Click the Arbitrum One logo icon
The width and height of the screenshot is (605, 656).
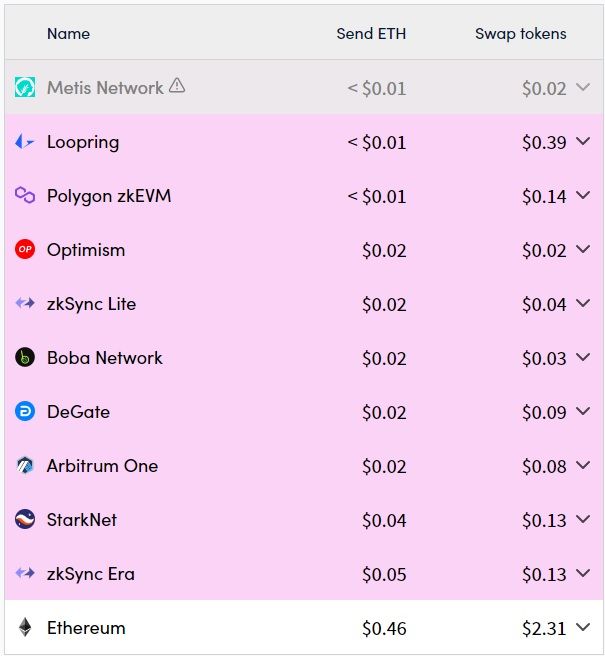point(25,466)
